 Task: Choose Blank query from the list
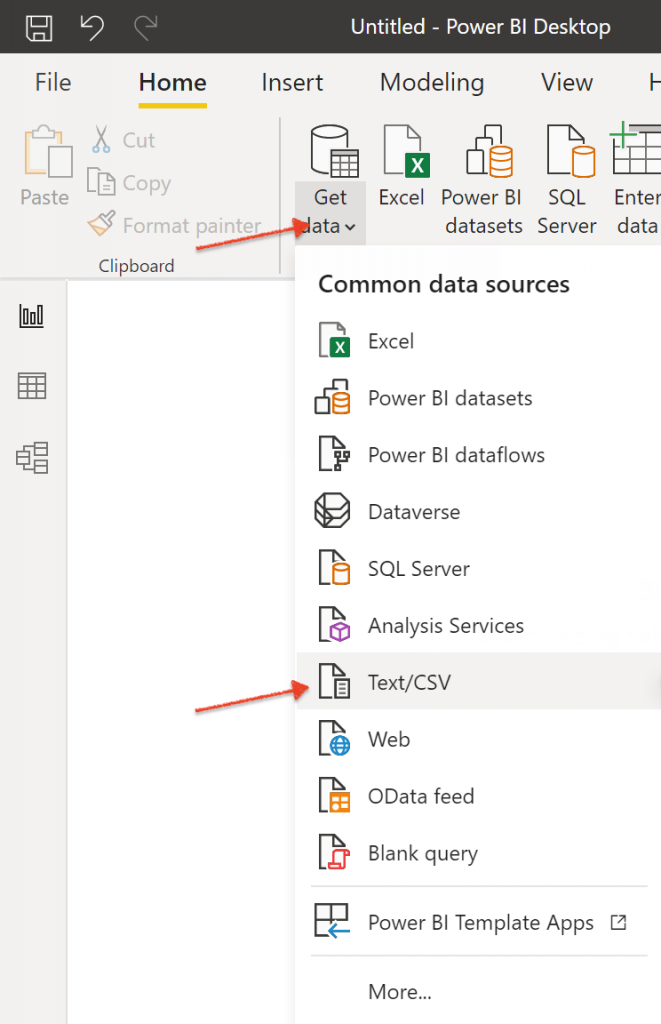(422, 854)
